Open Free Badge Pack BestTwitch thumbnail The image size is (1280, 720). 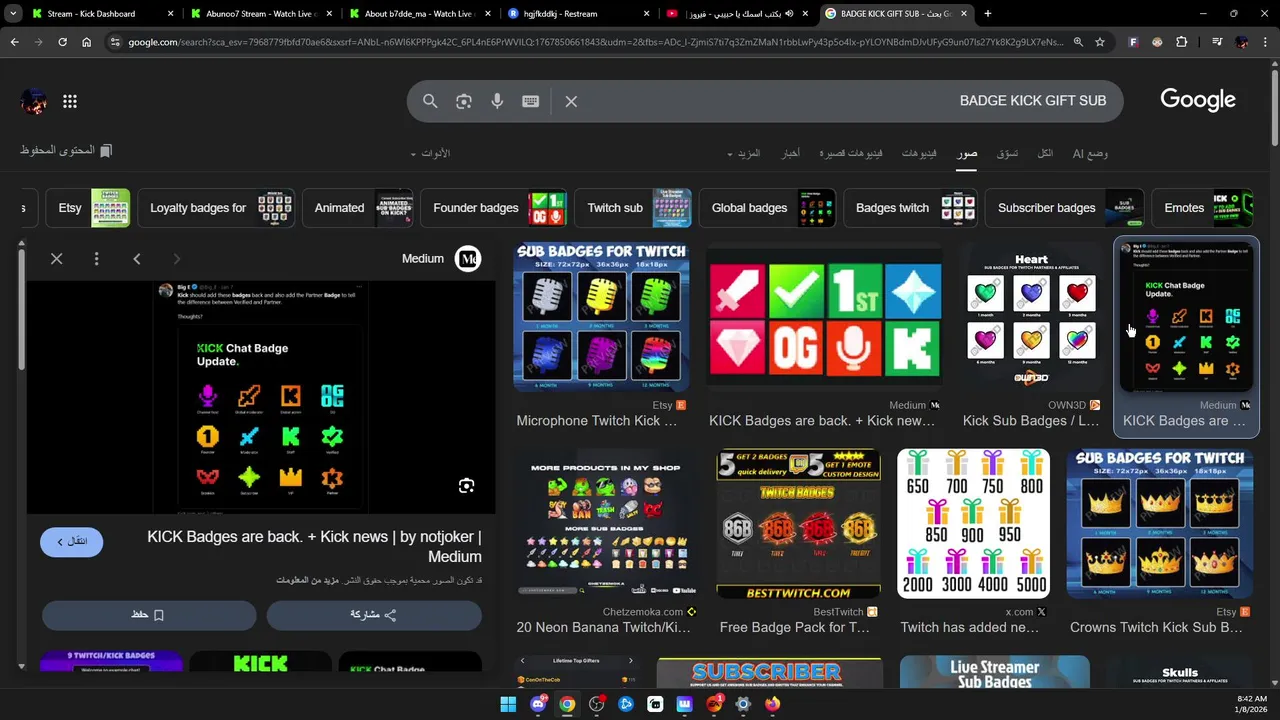799,524
